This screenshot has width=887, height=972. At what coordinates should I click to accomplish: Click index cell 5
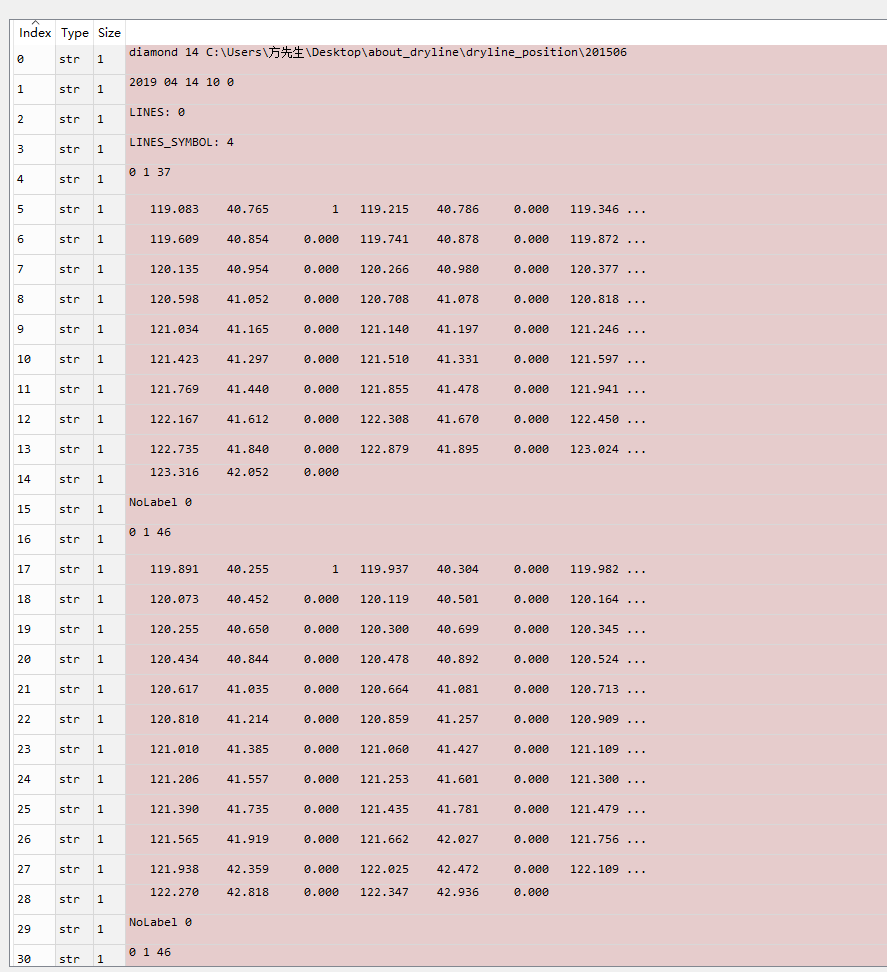[35, 210]
